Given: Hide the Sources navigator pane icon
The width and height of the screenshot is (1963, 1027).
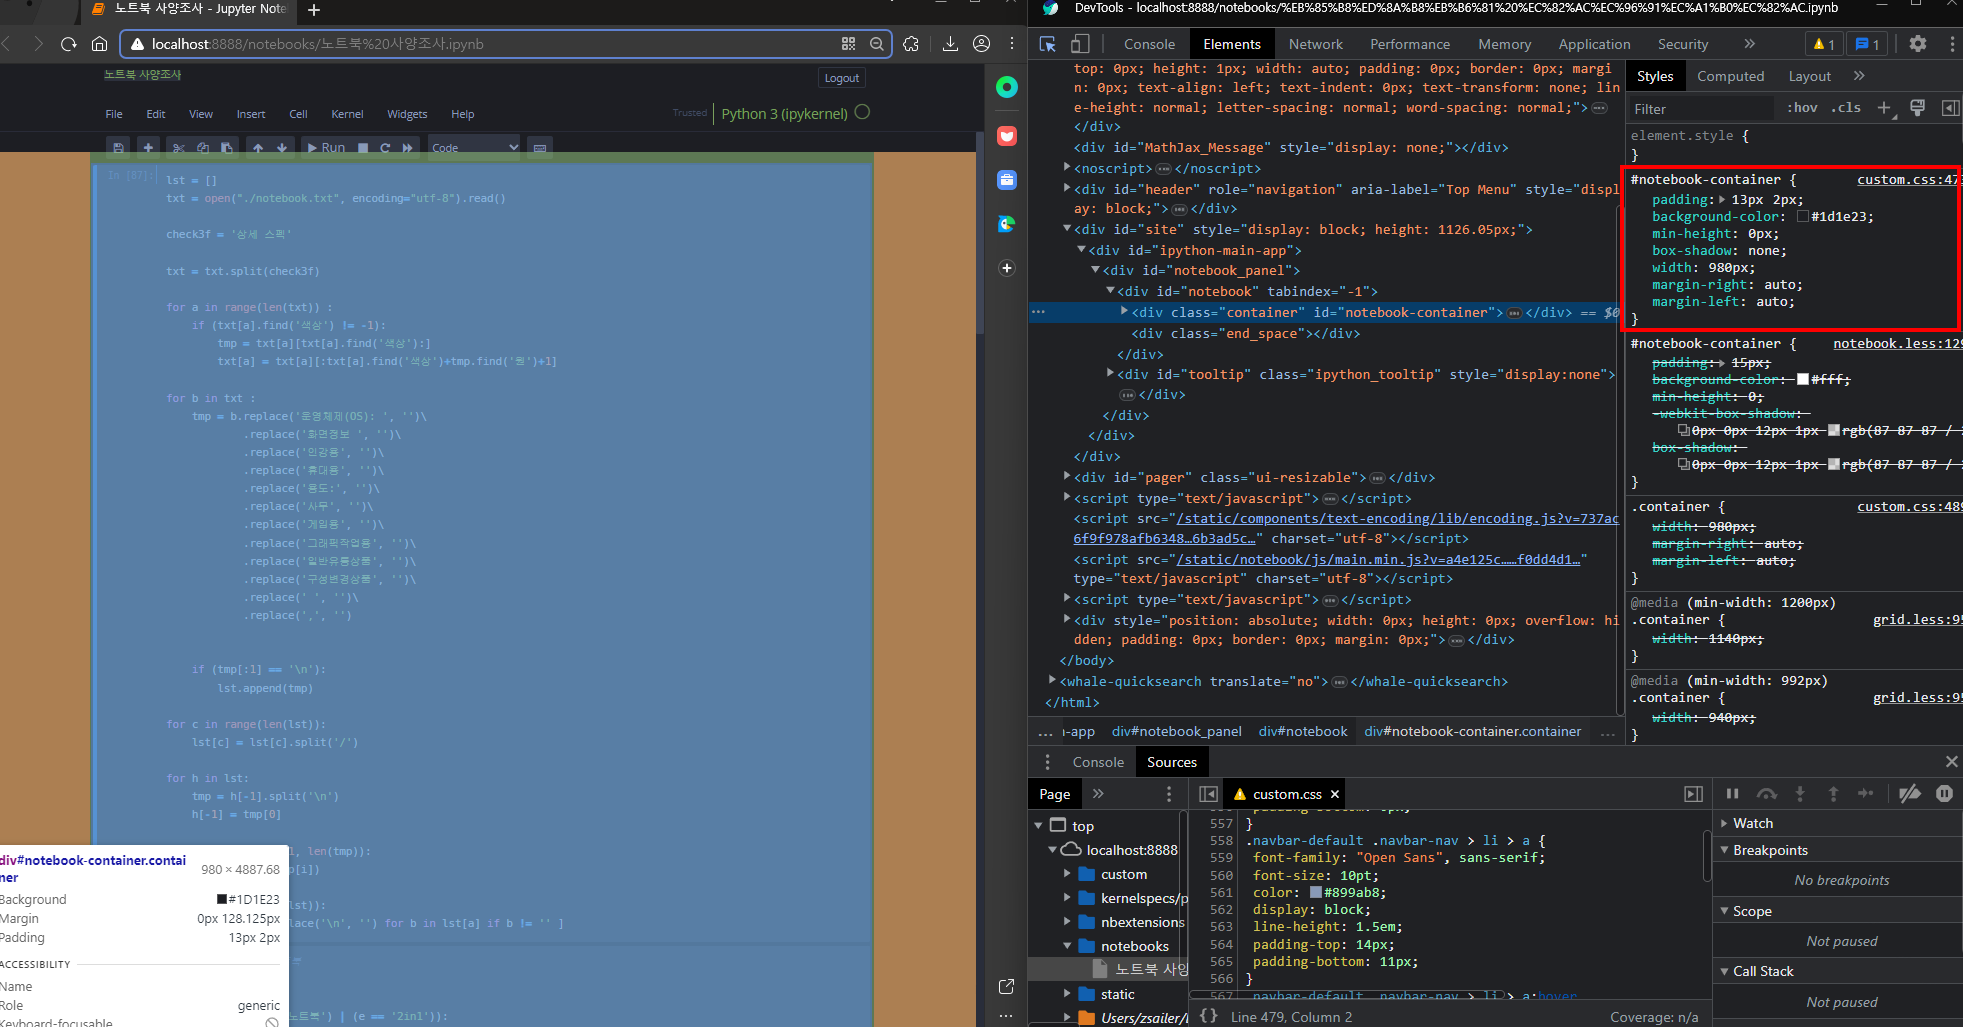Looking at the screenshot, I should pyautogui.click(x=1208, y=794).
